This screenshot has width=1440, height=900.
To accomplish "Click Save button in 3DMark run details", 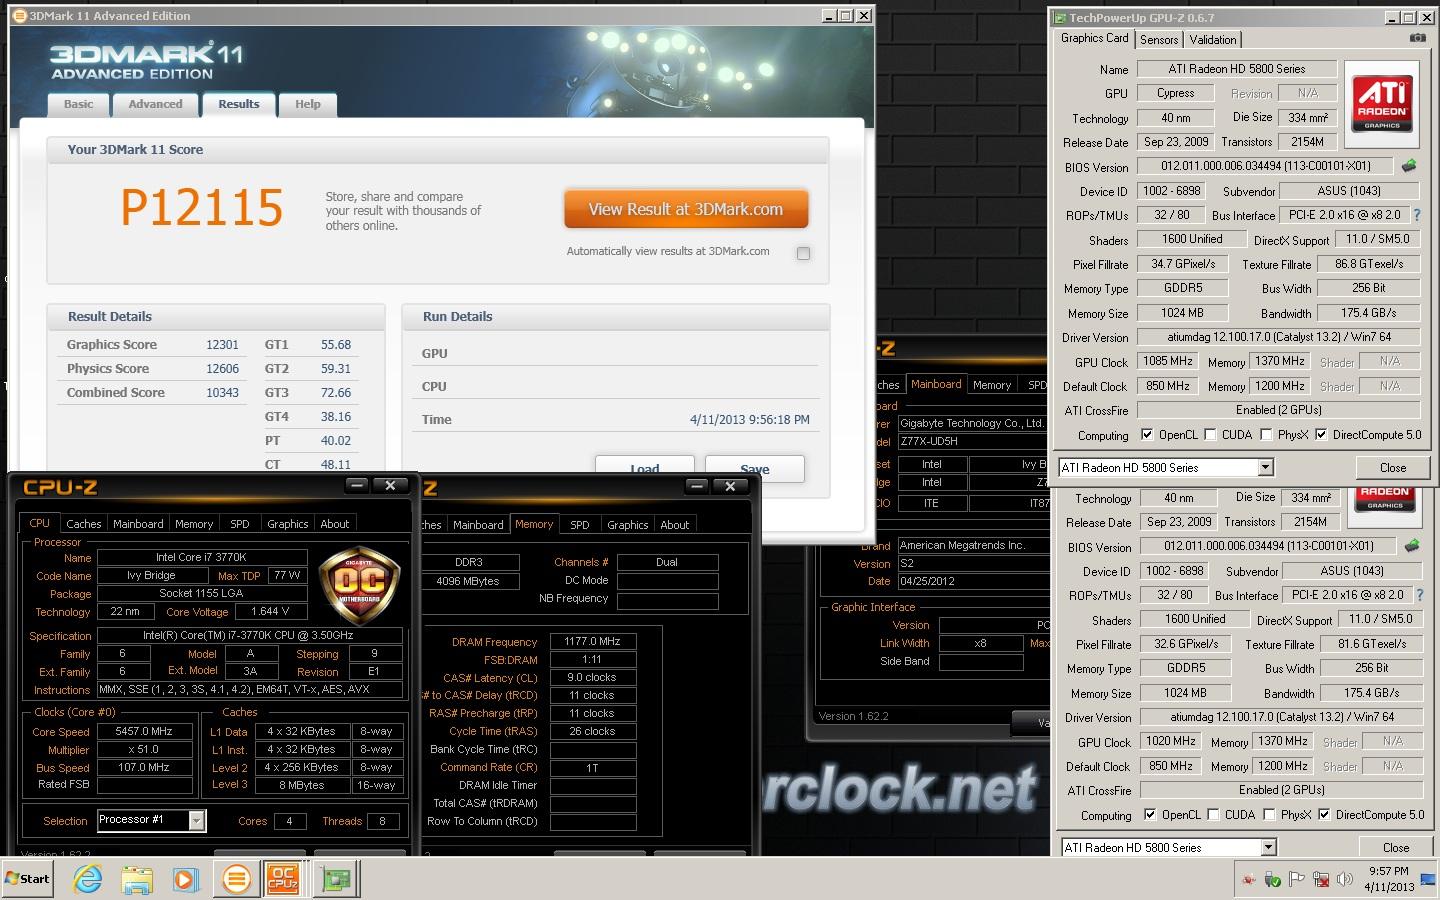I will [x=755, y=468].
